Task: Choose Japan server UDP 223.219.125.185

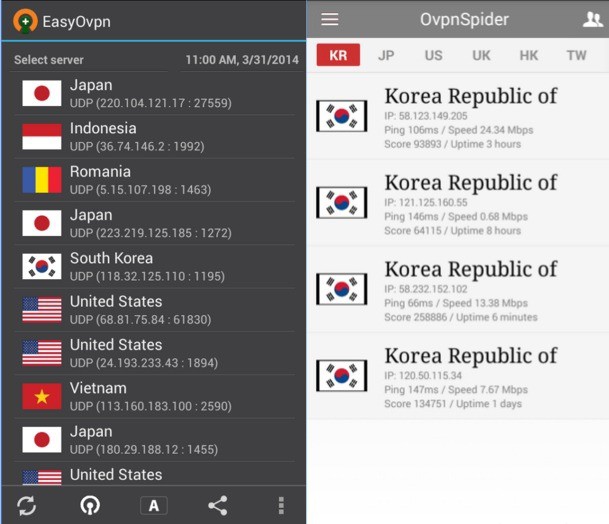Action: (154, 223)
